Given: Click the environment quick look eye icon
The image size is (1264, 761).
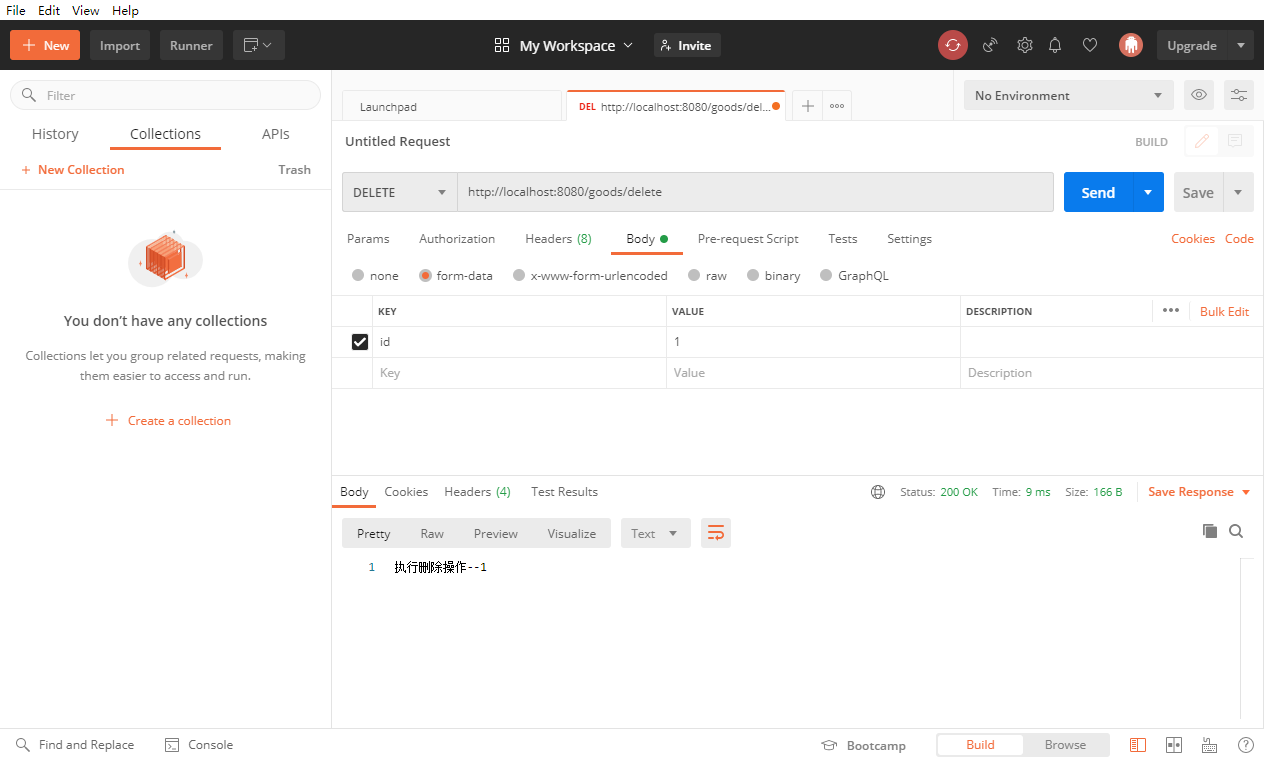Looking at the screenshot, I should [x=1199, y=95].
